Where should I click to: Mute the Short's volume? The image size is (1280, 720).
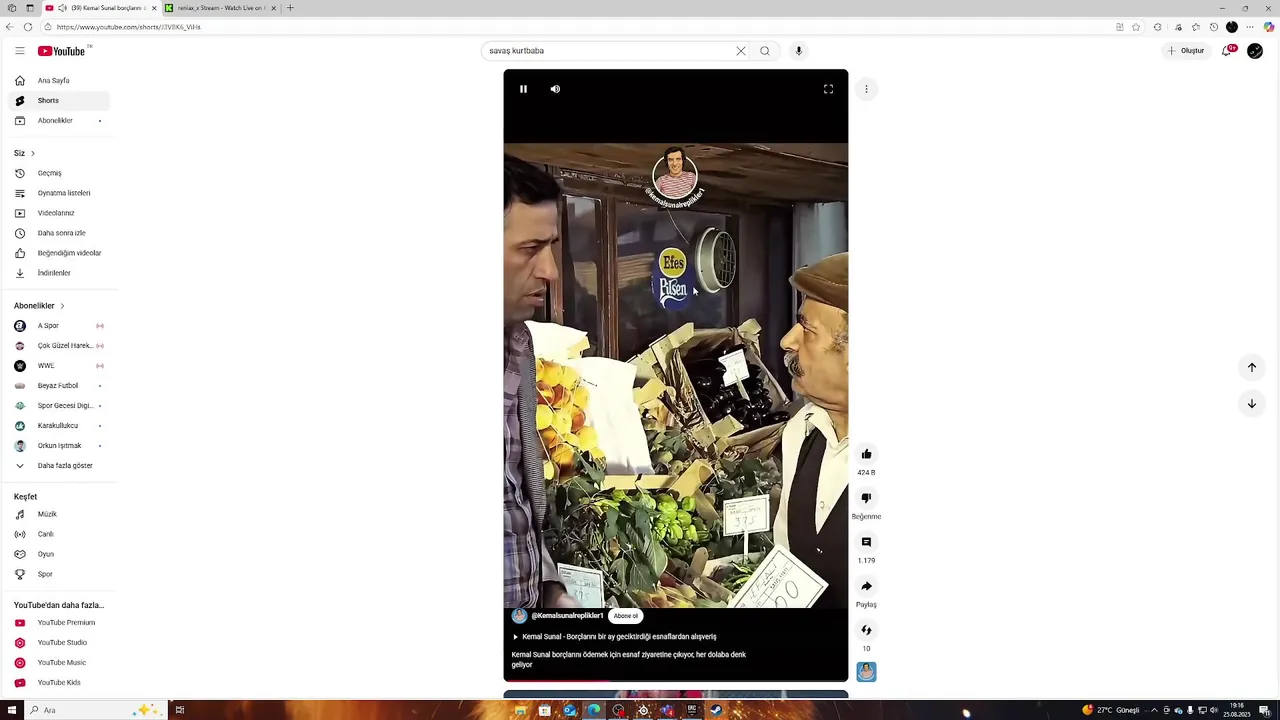click(555, 89)
